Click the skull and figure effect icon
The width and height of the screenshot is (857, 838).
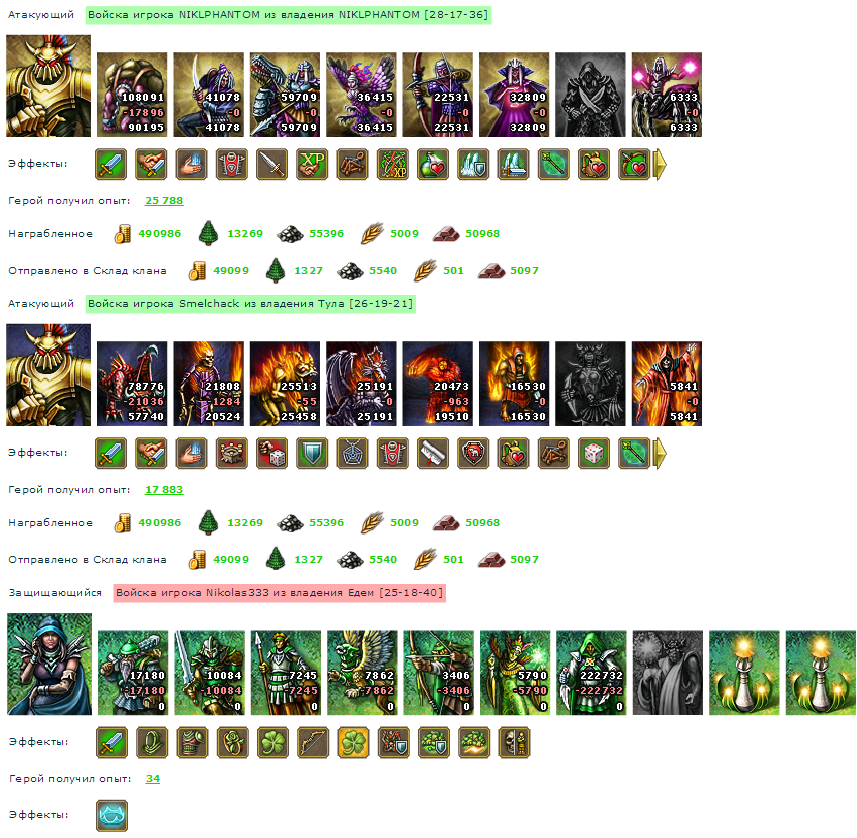click(x=514, y=742)
